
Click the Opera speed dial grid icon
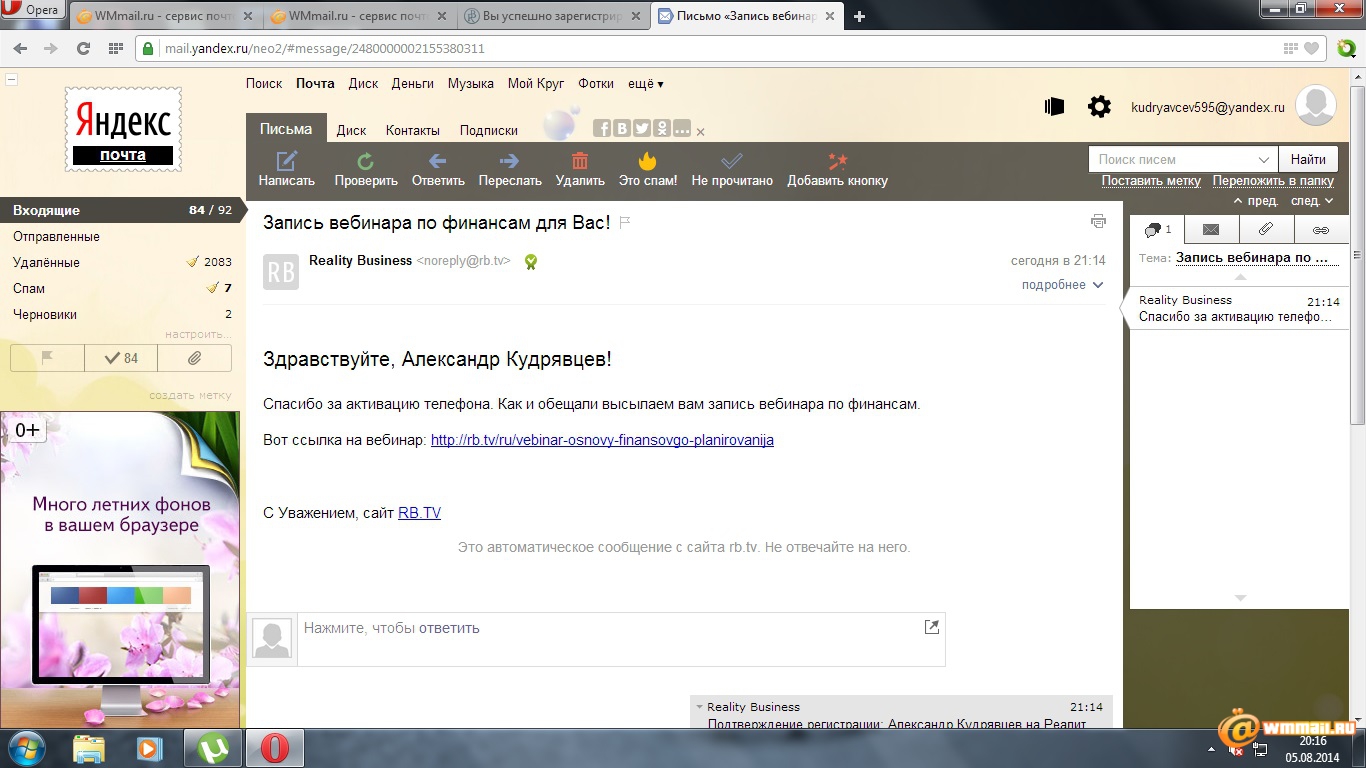click(115, 48)
